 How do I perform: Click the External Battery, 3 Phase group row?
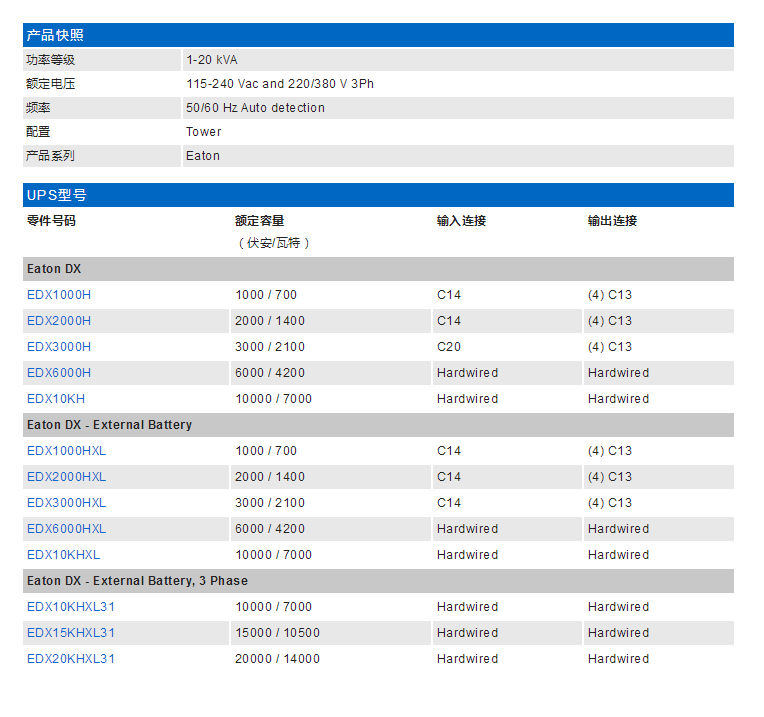pyautogui.click(x=378, y=581)
